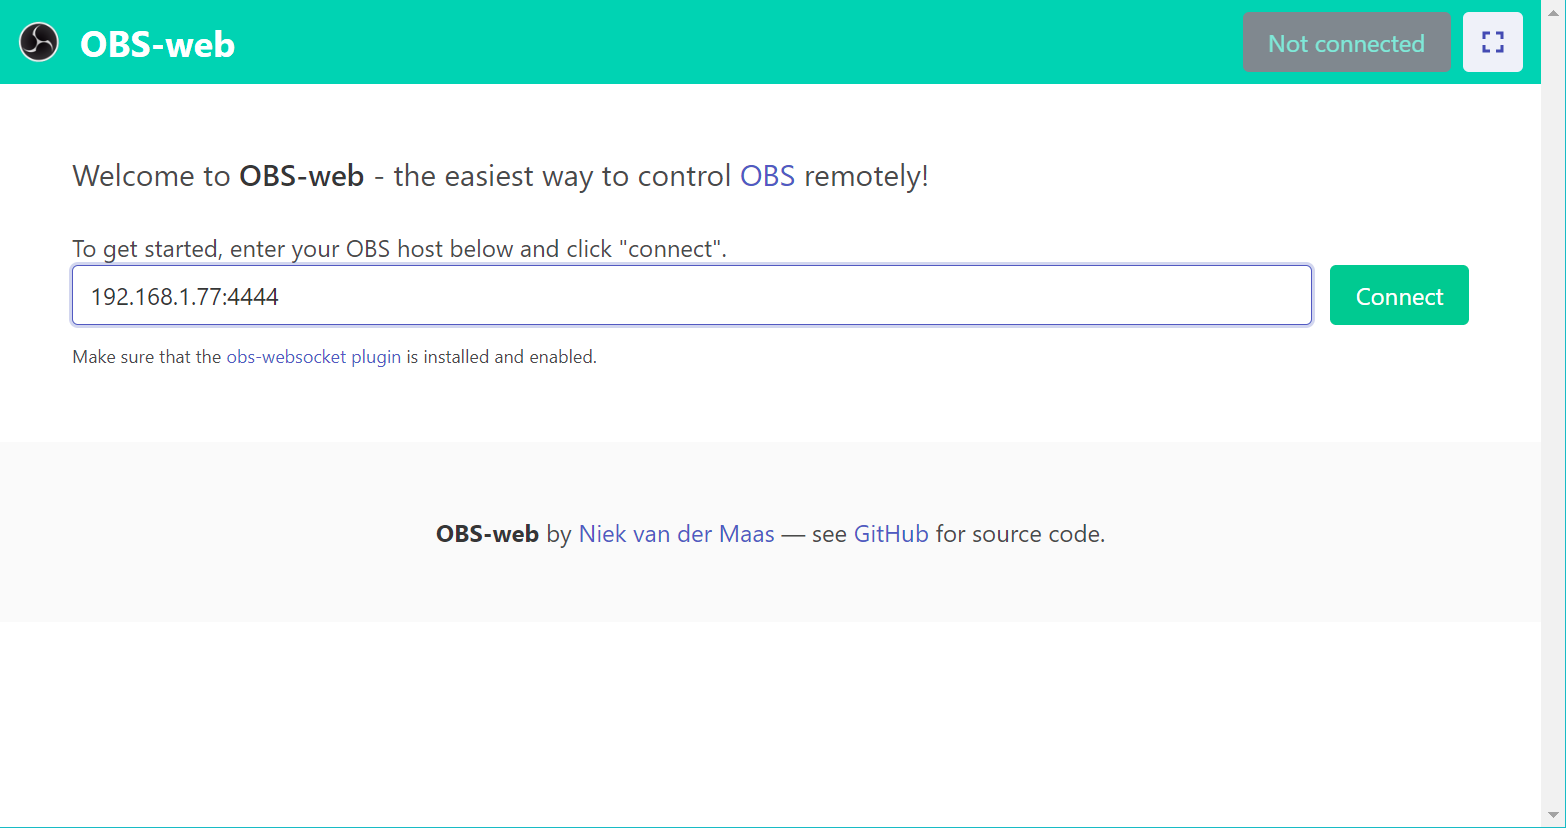Open the GitHub source code link

click(890, 534)
